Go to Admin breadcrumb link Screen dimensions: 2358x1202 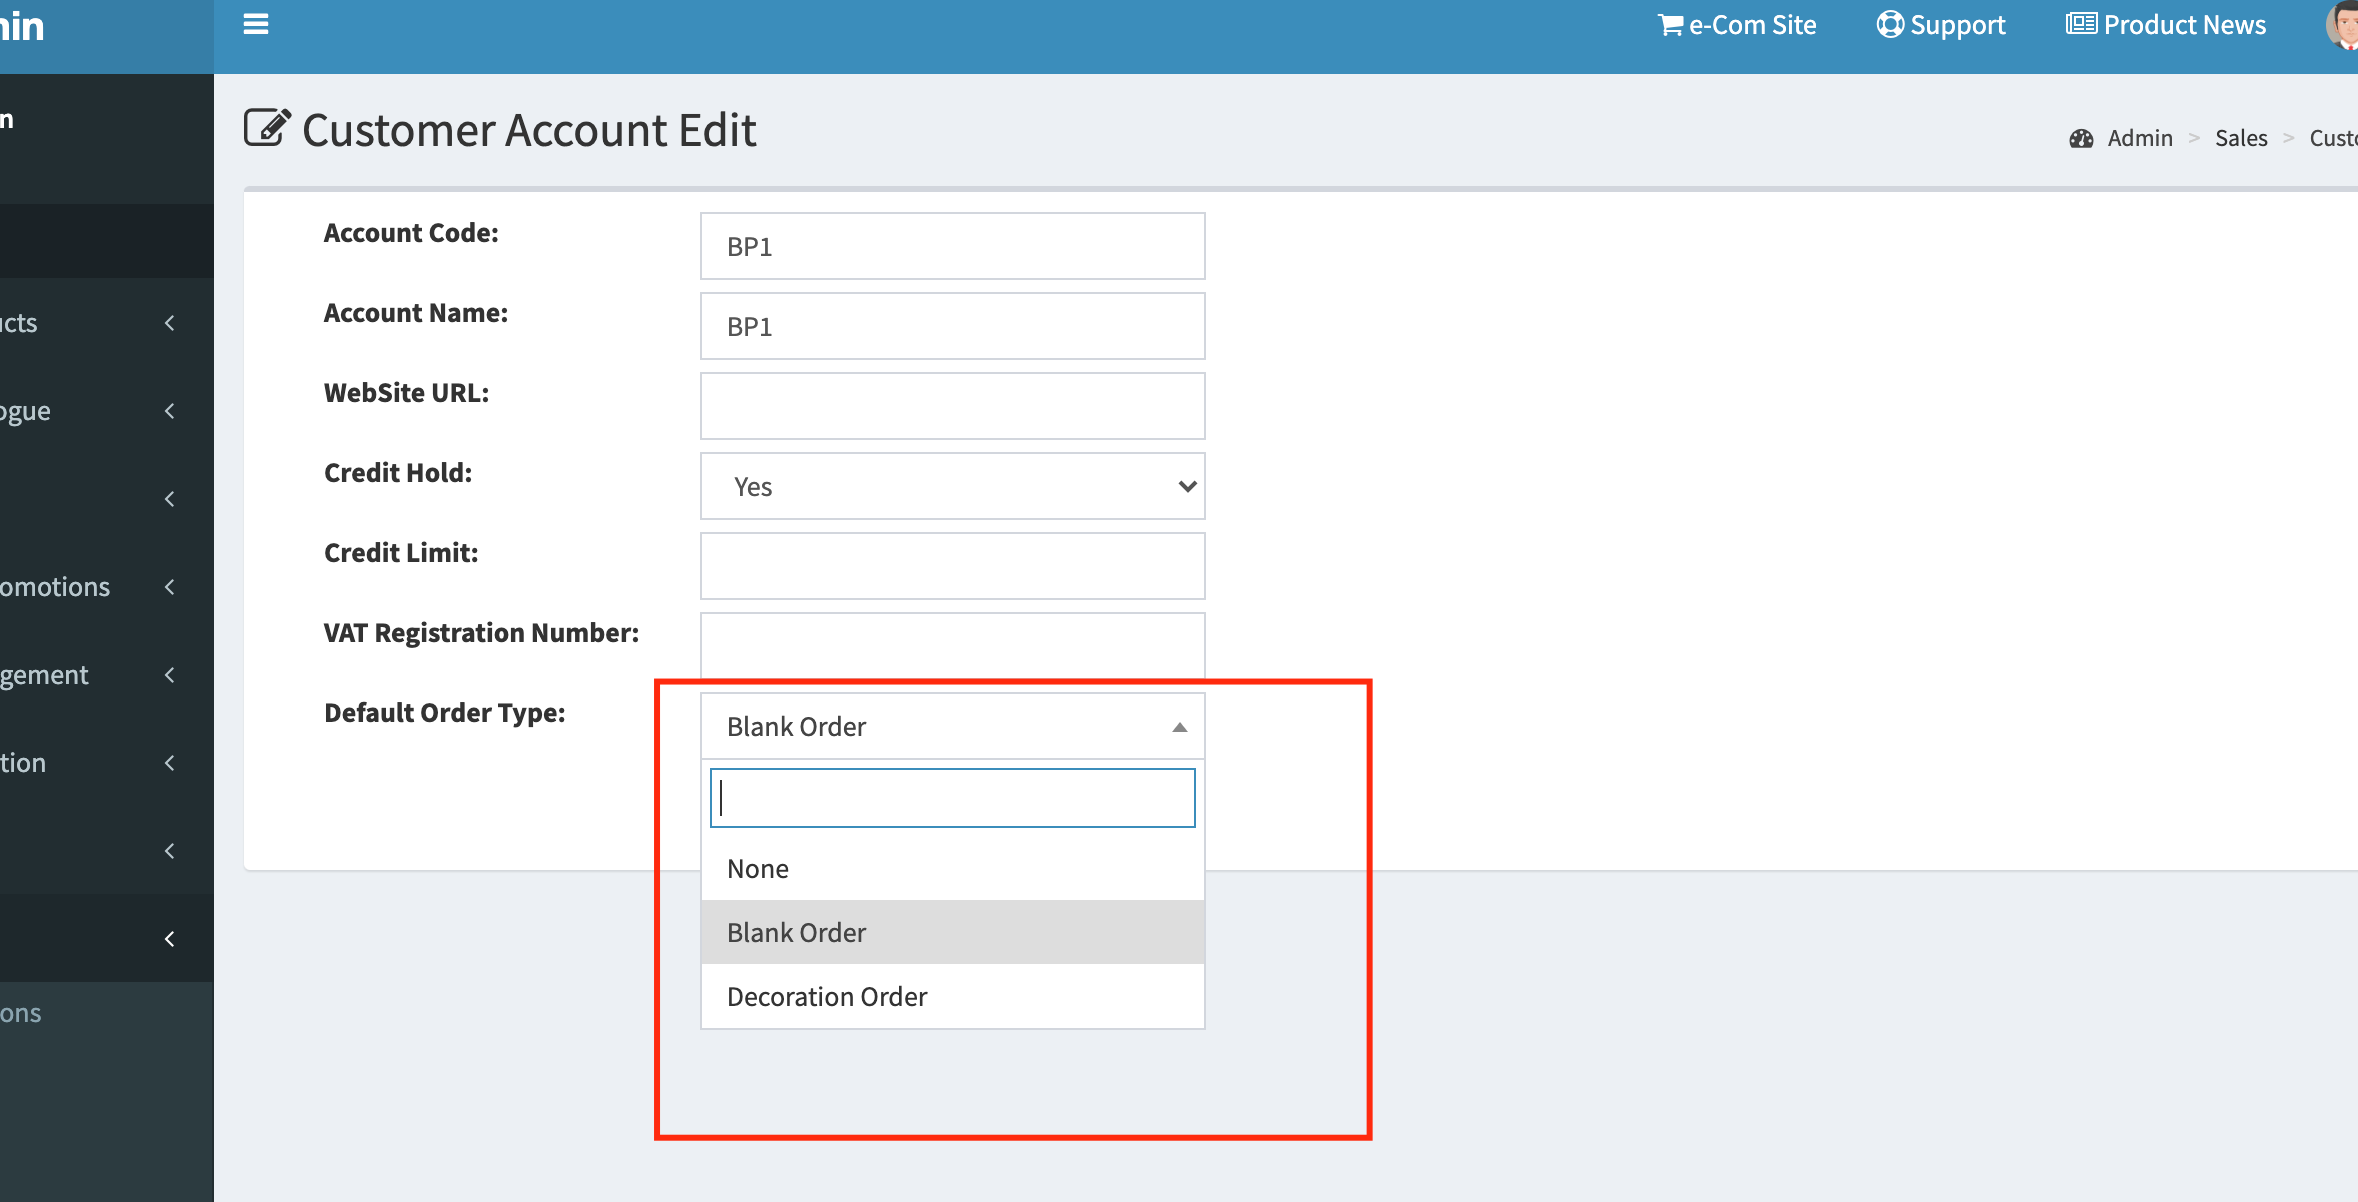coord(2139,139)
